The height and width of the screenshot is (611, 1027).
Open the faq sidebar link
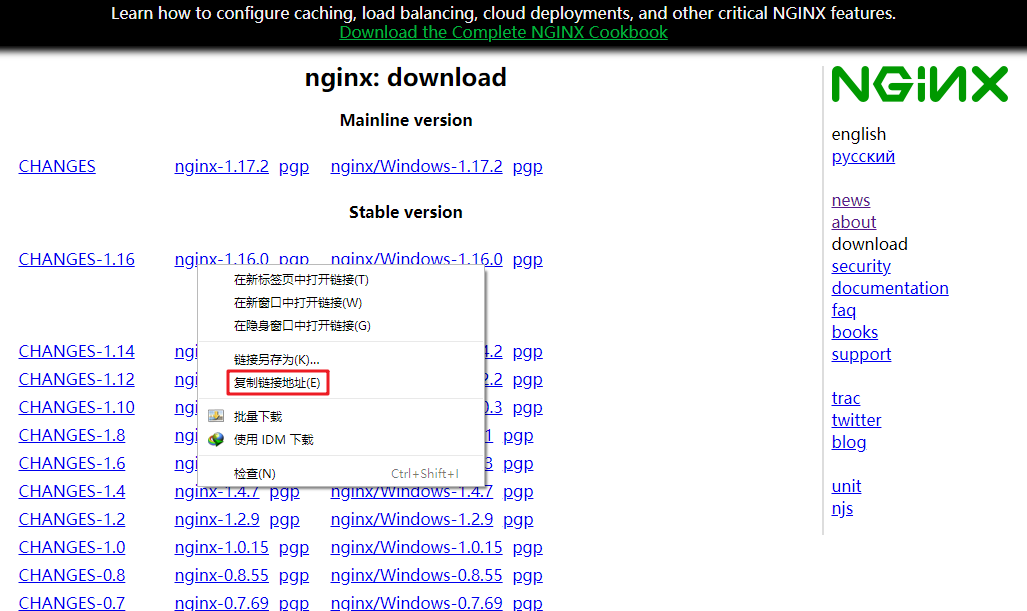pyautogui.click(x=844, y=310)
